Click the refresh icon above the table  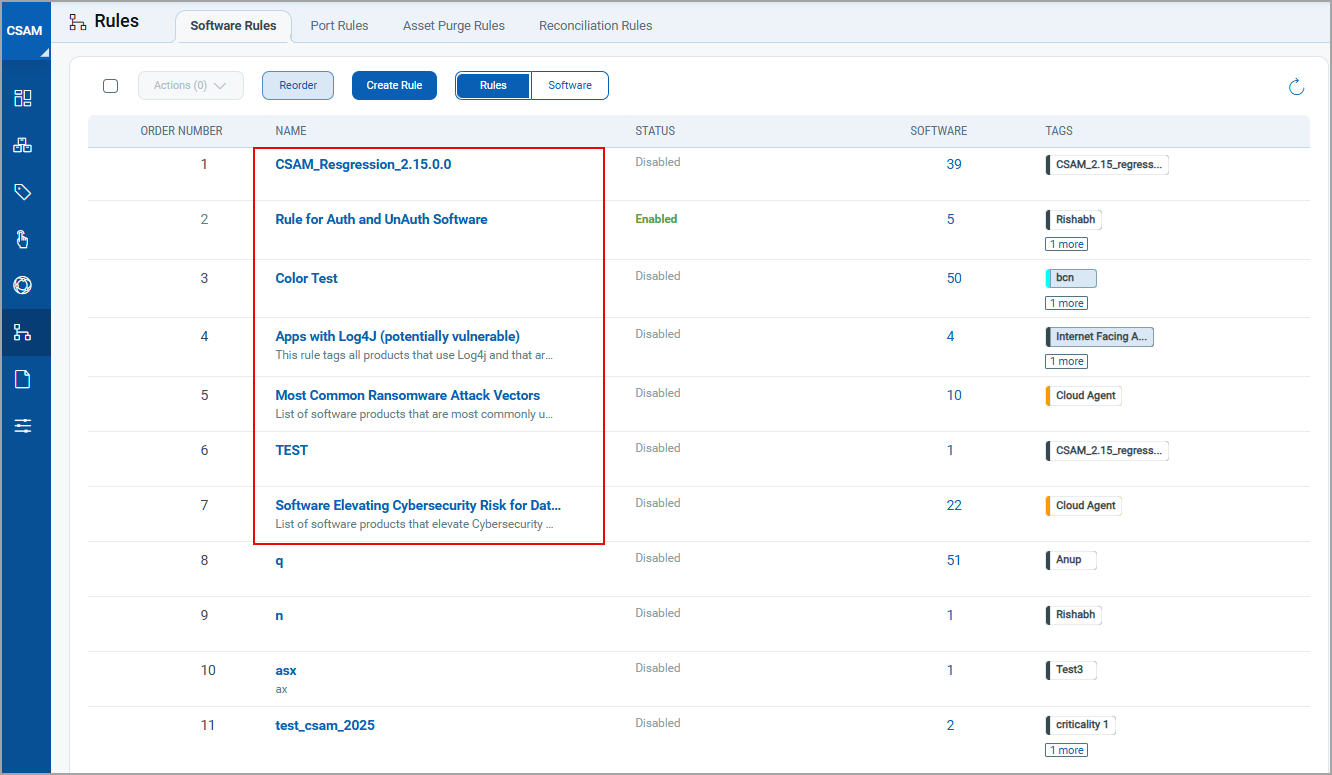click(x=1296, y=87)
